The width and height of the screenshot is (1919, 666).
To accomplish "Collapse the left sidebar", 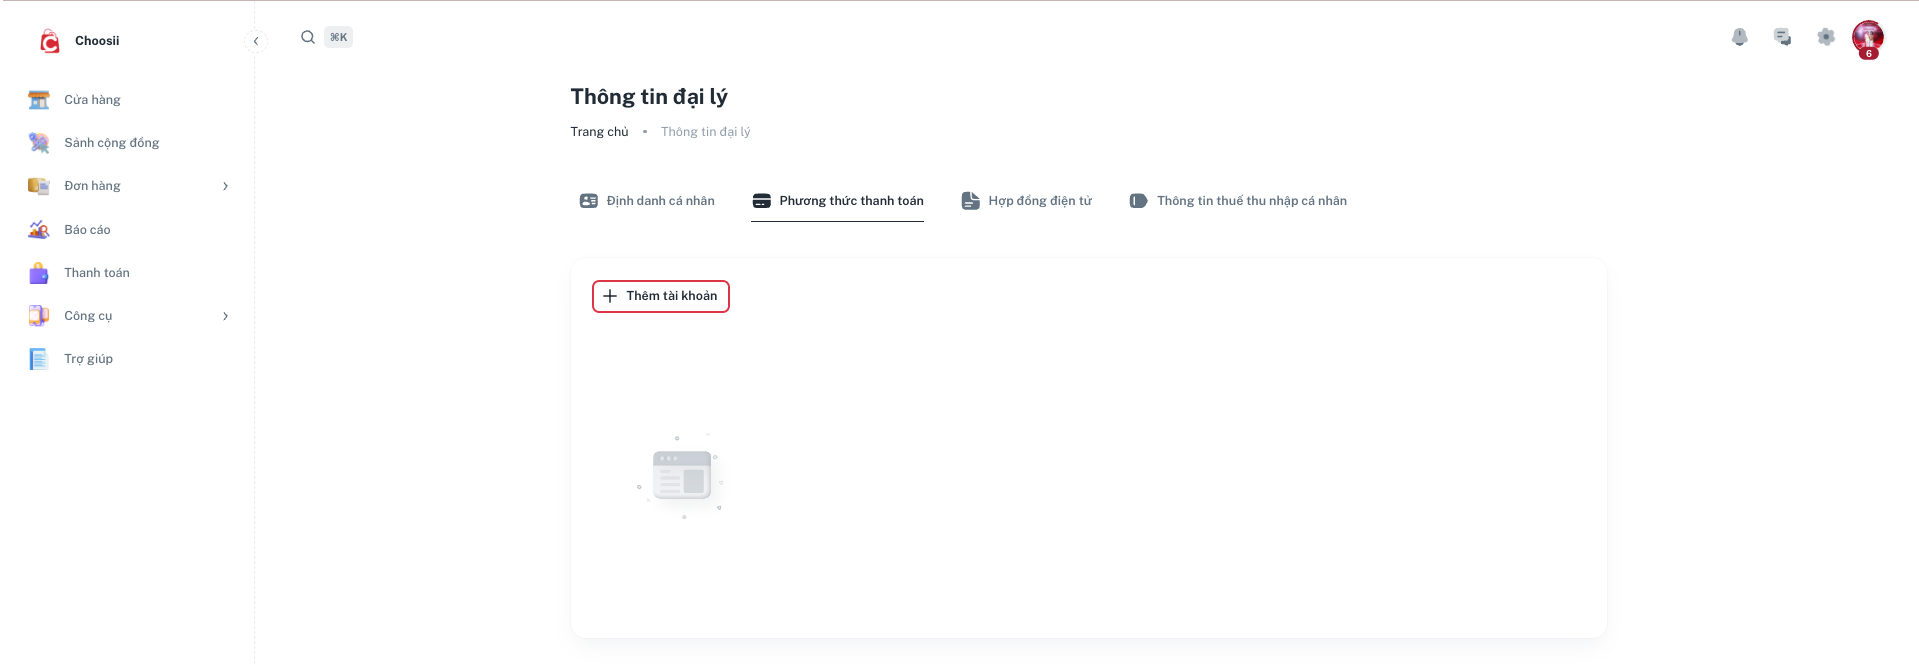I will tap(256, 41).
